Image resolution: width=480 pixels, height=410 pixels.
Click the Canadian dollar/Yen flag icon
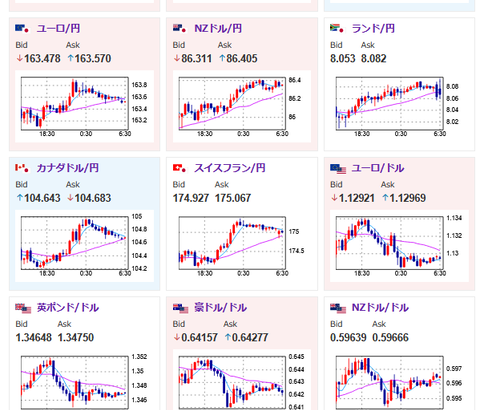tap(22, 168)
